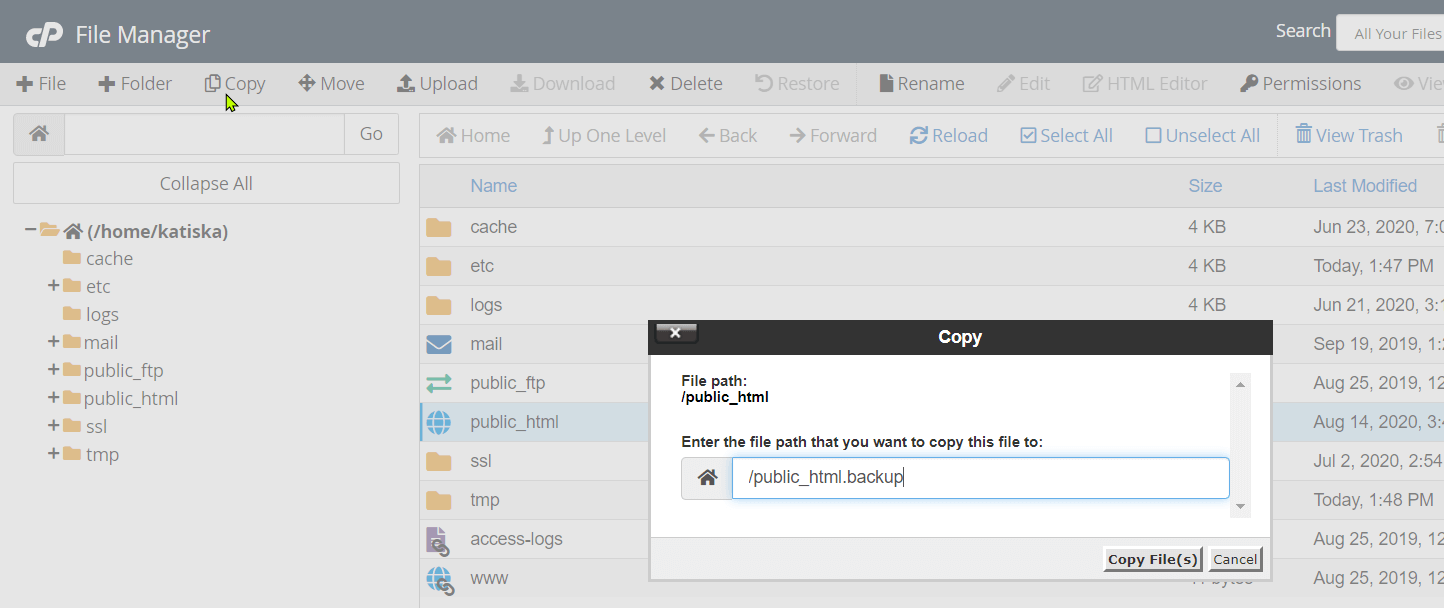1444x608 pixels.
Task: Go Up One Level
Action: point(604,136)
